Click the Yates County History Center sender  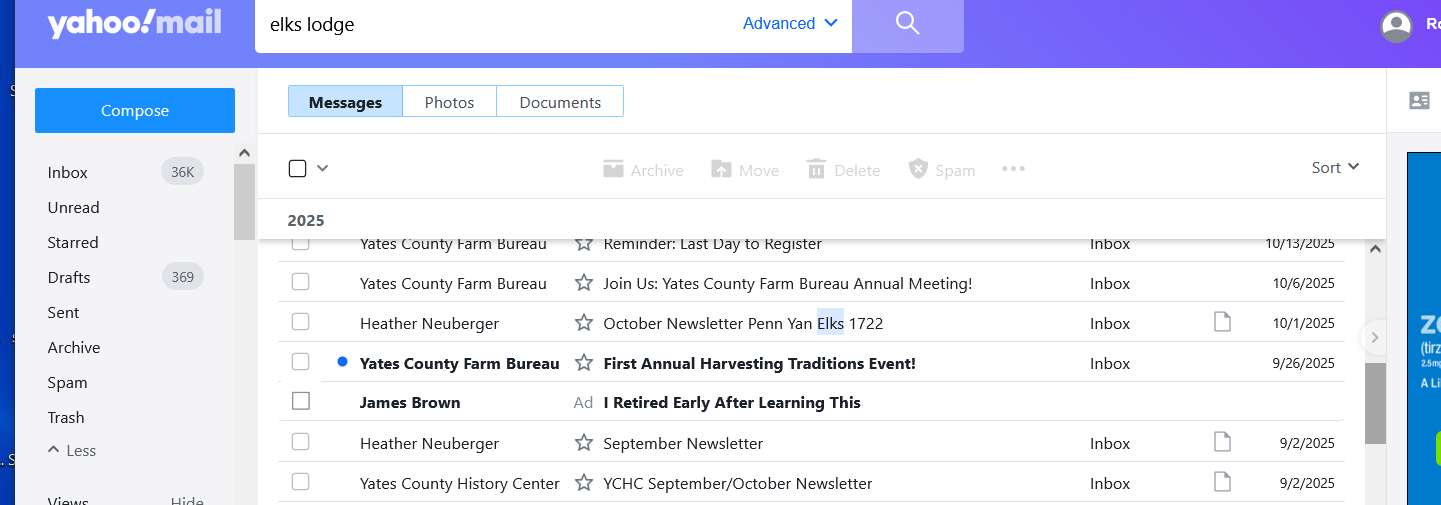(x=460, y=483)
